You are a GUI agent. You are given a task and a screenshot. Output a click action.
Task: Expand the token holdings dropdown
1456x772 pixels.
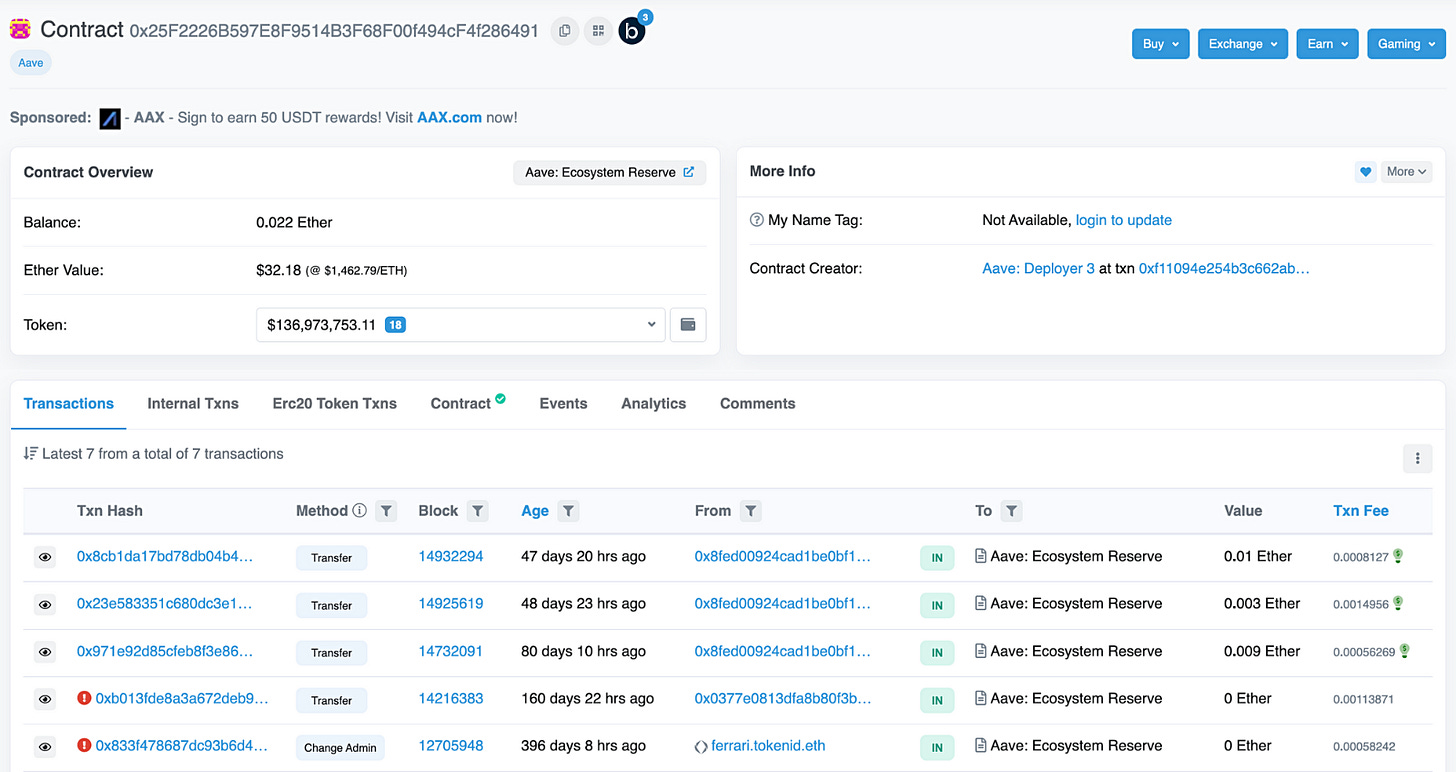coord(651,324)
